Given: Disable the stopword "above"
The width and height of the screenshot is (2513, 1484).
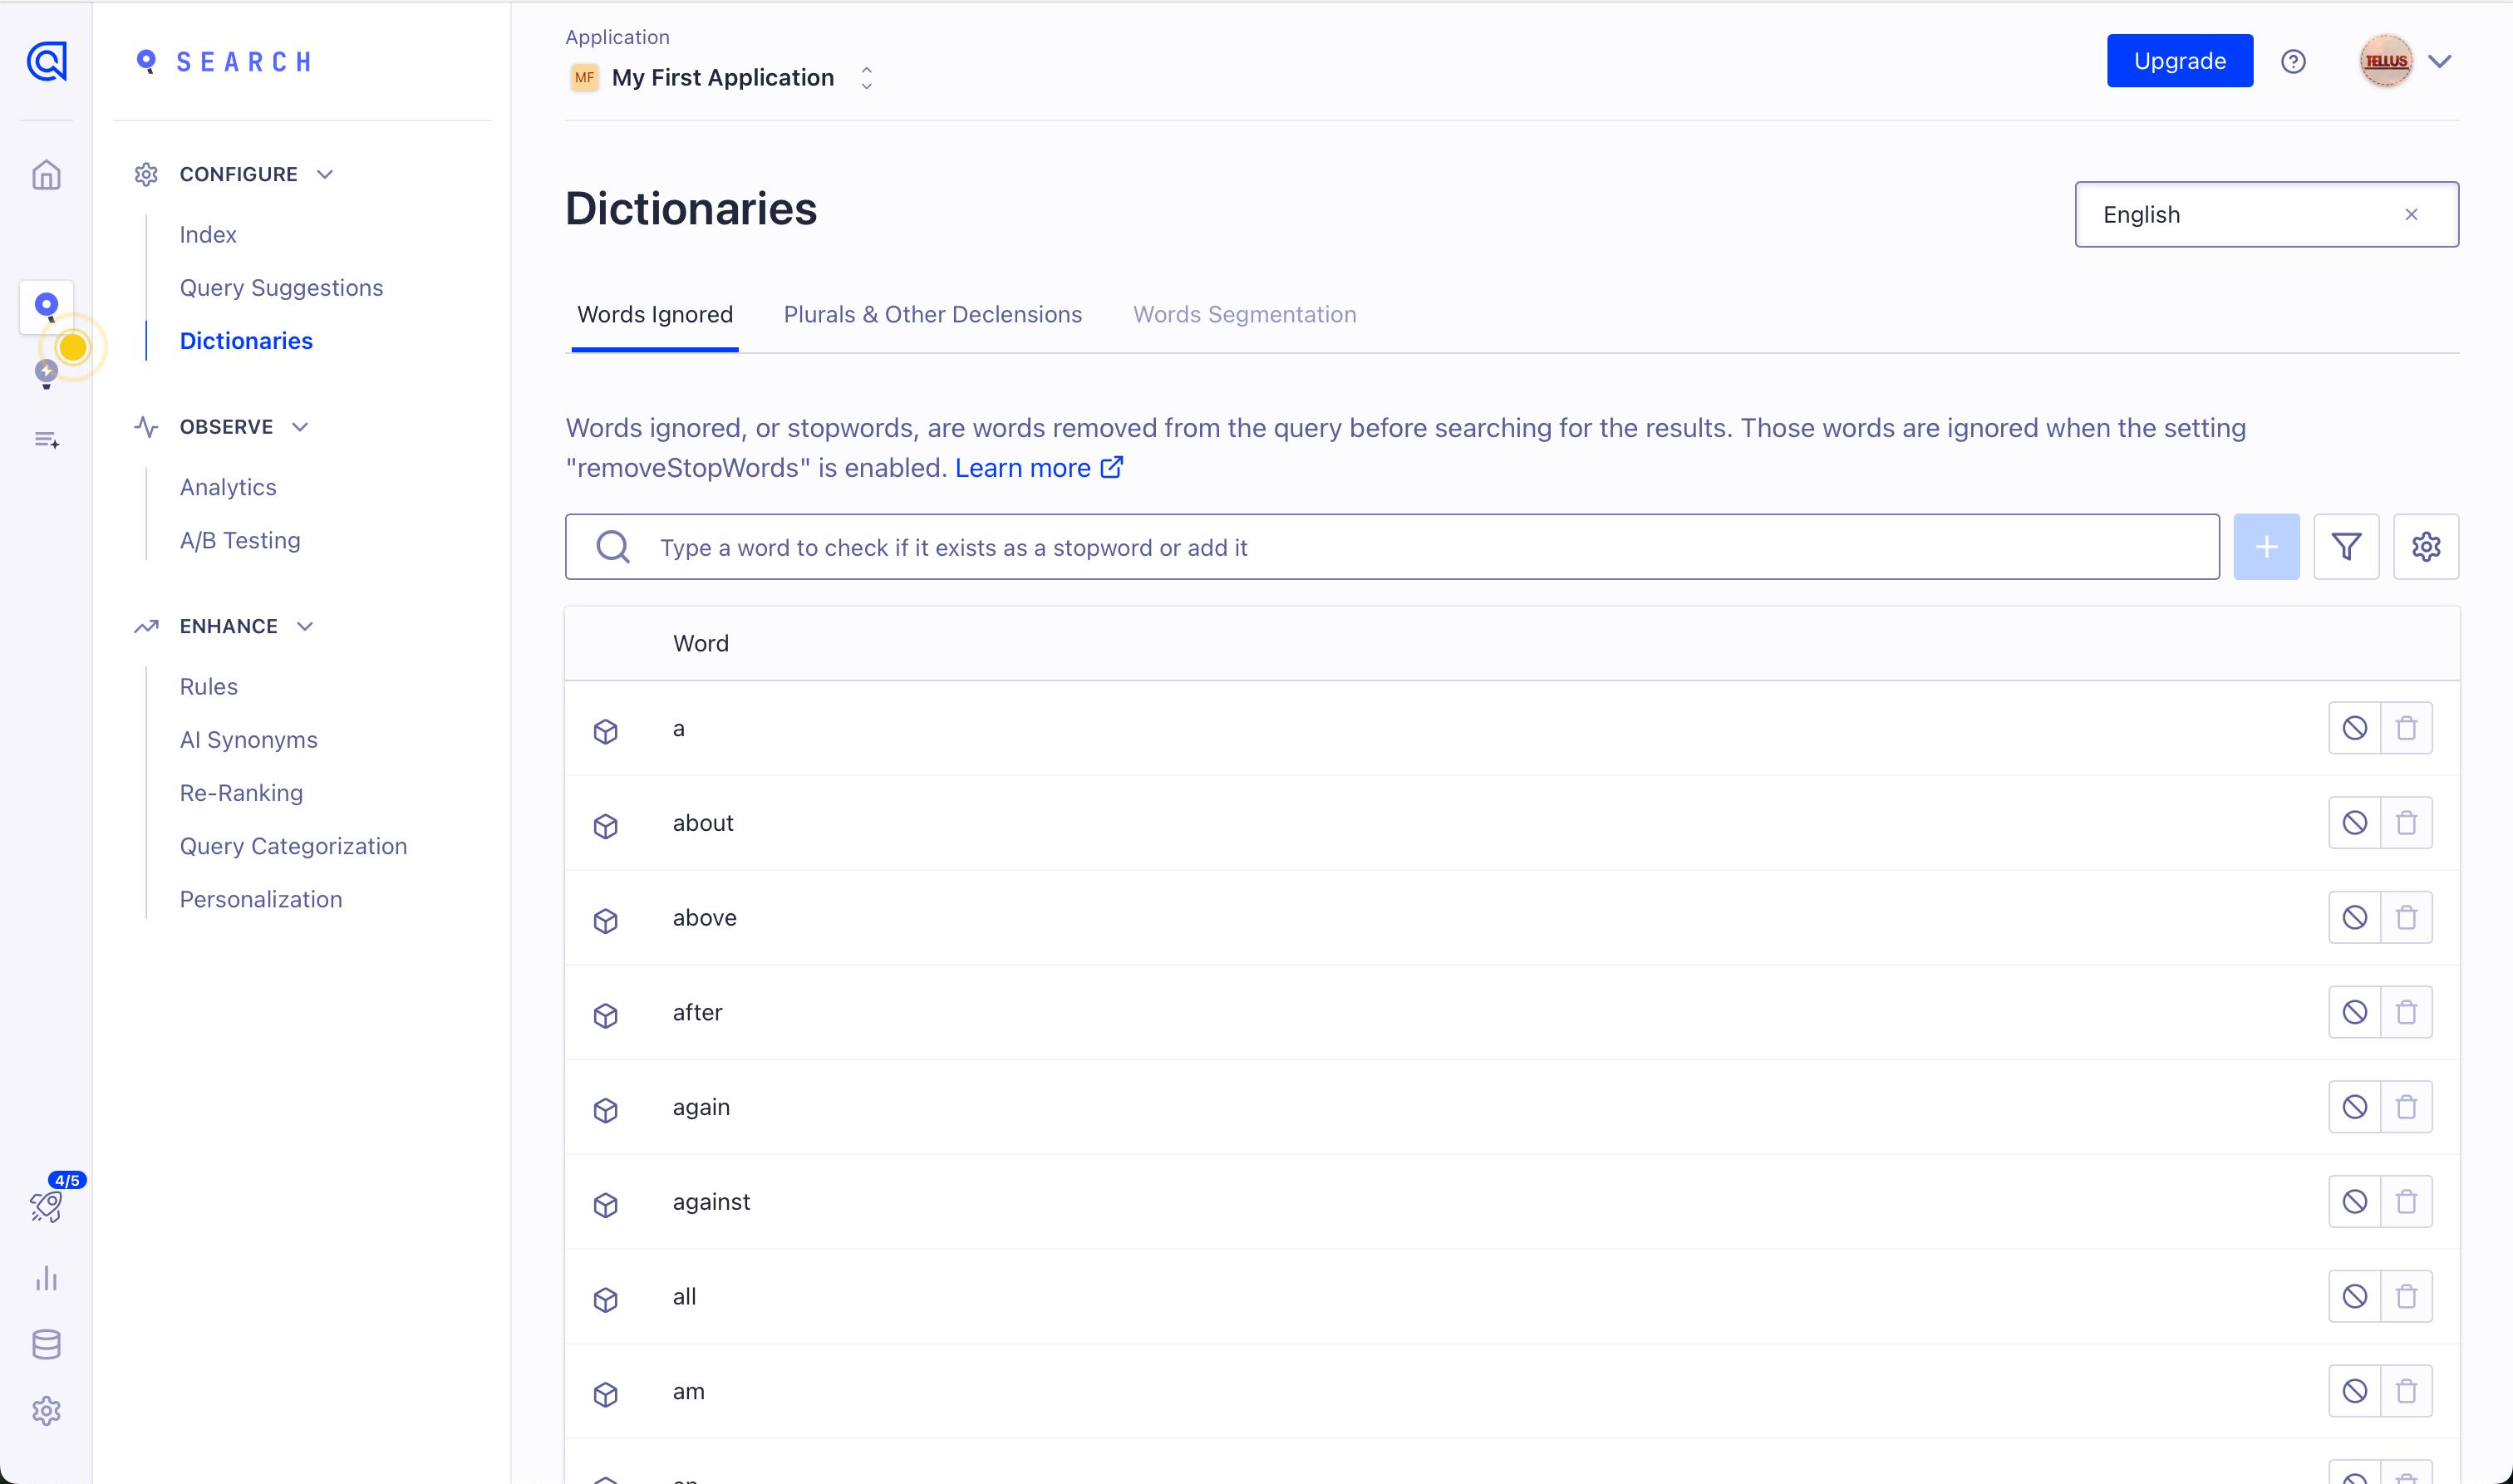Looking at the screenshot, I should click(2354, 918).
